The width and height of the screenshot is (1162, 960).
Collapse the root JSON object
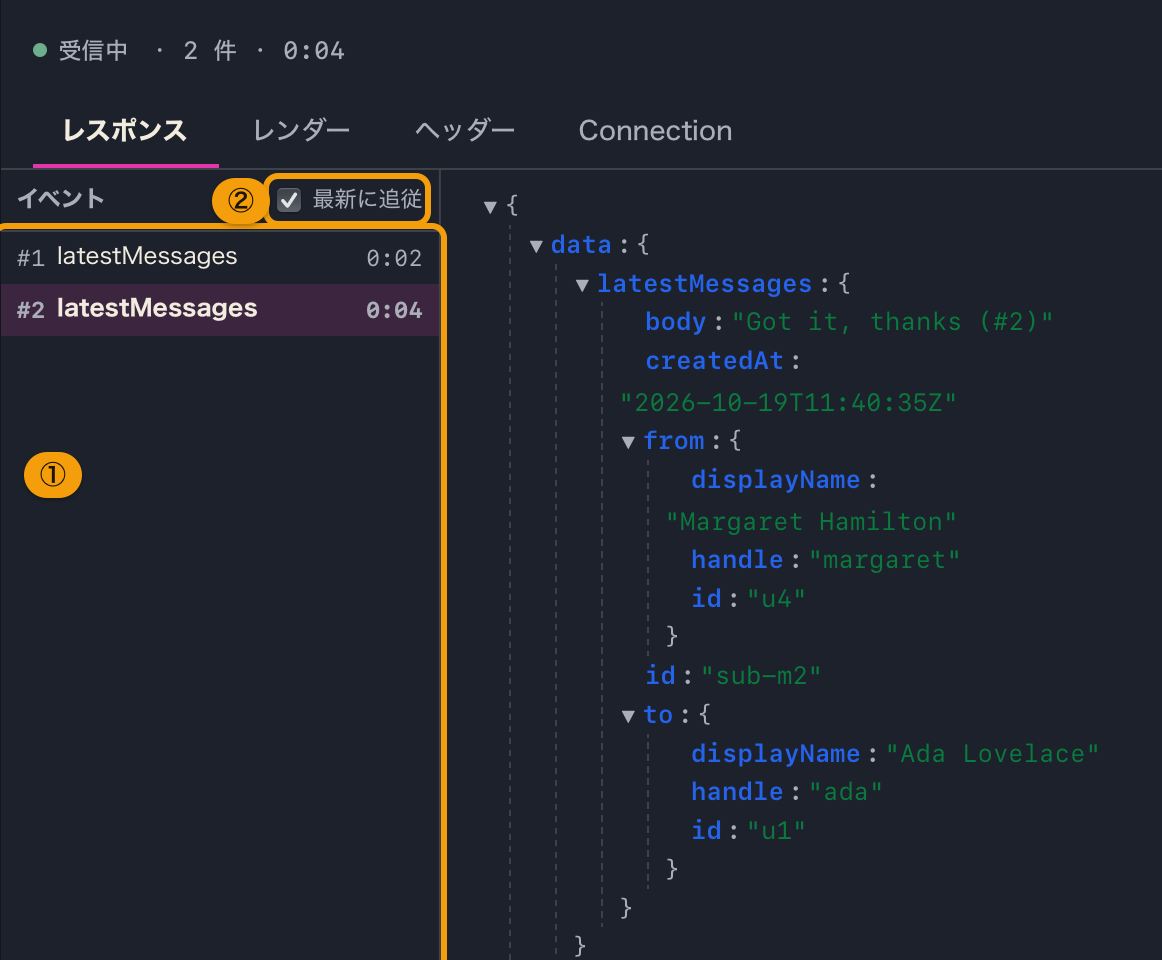pos(490,207)
